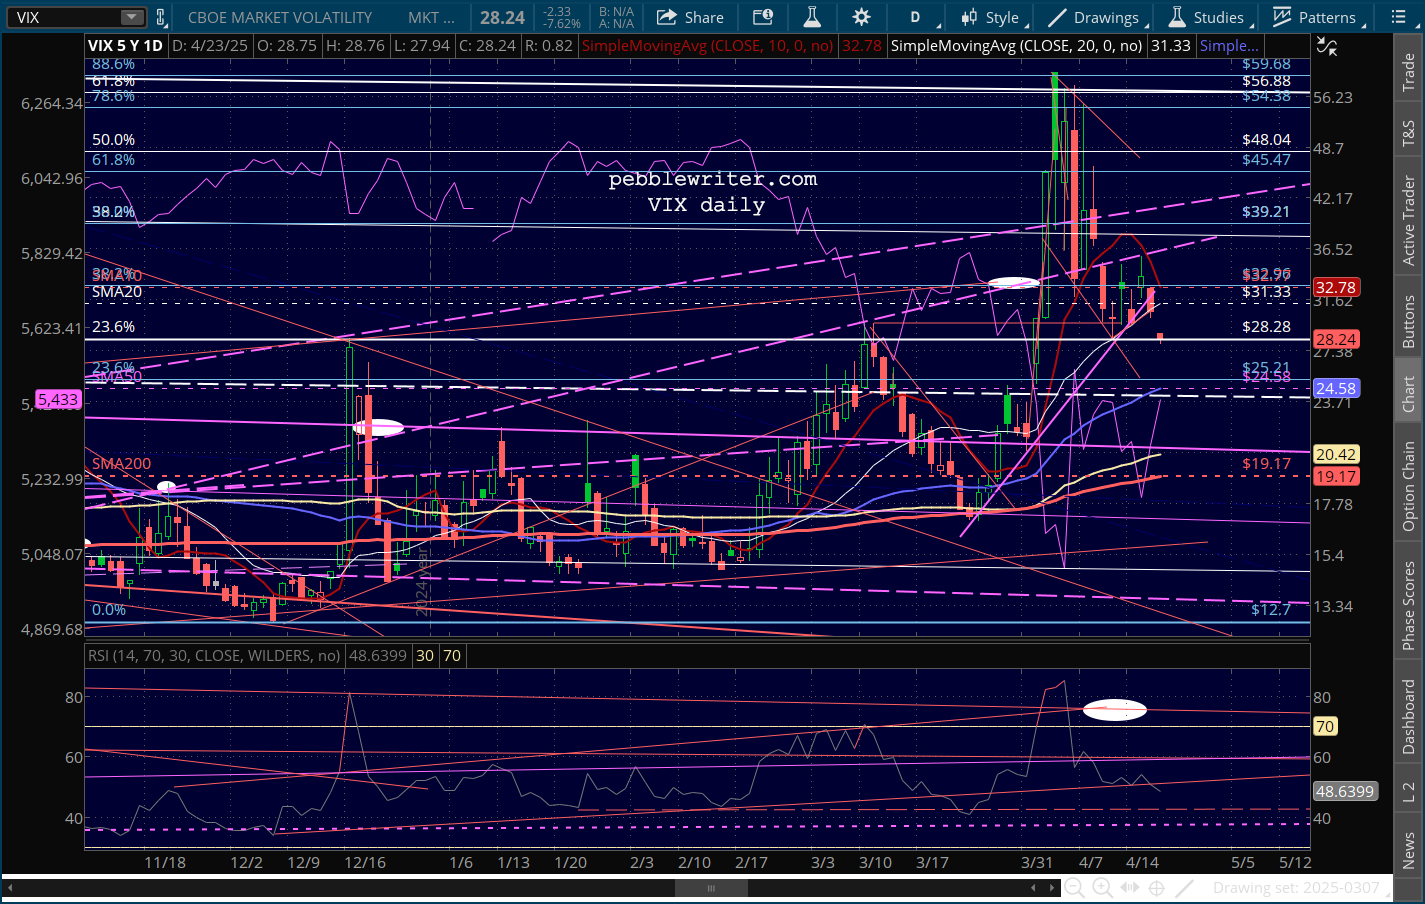Activate the line drawing tool icon

(1185, 888)
